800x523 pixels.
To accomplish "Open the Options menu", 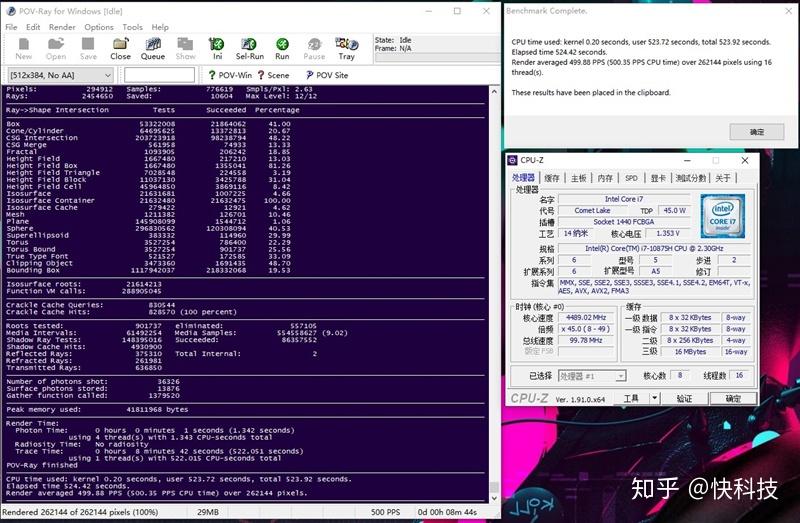I will pos(99,27).
